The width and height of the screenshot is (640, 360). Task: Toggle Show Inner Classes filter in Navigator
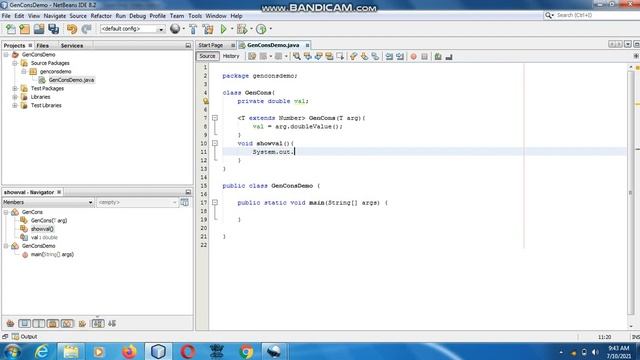pyautogui.click(x=67, y=323)
